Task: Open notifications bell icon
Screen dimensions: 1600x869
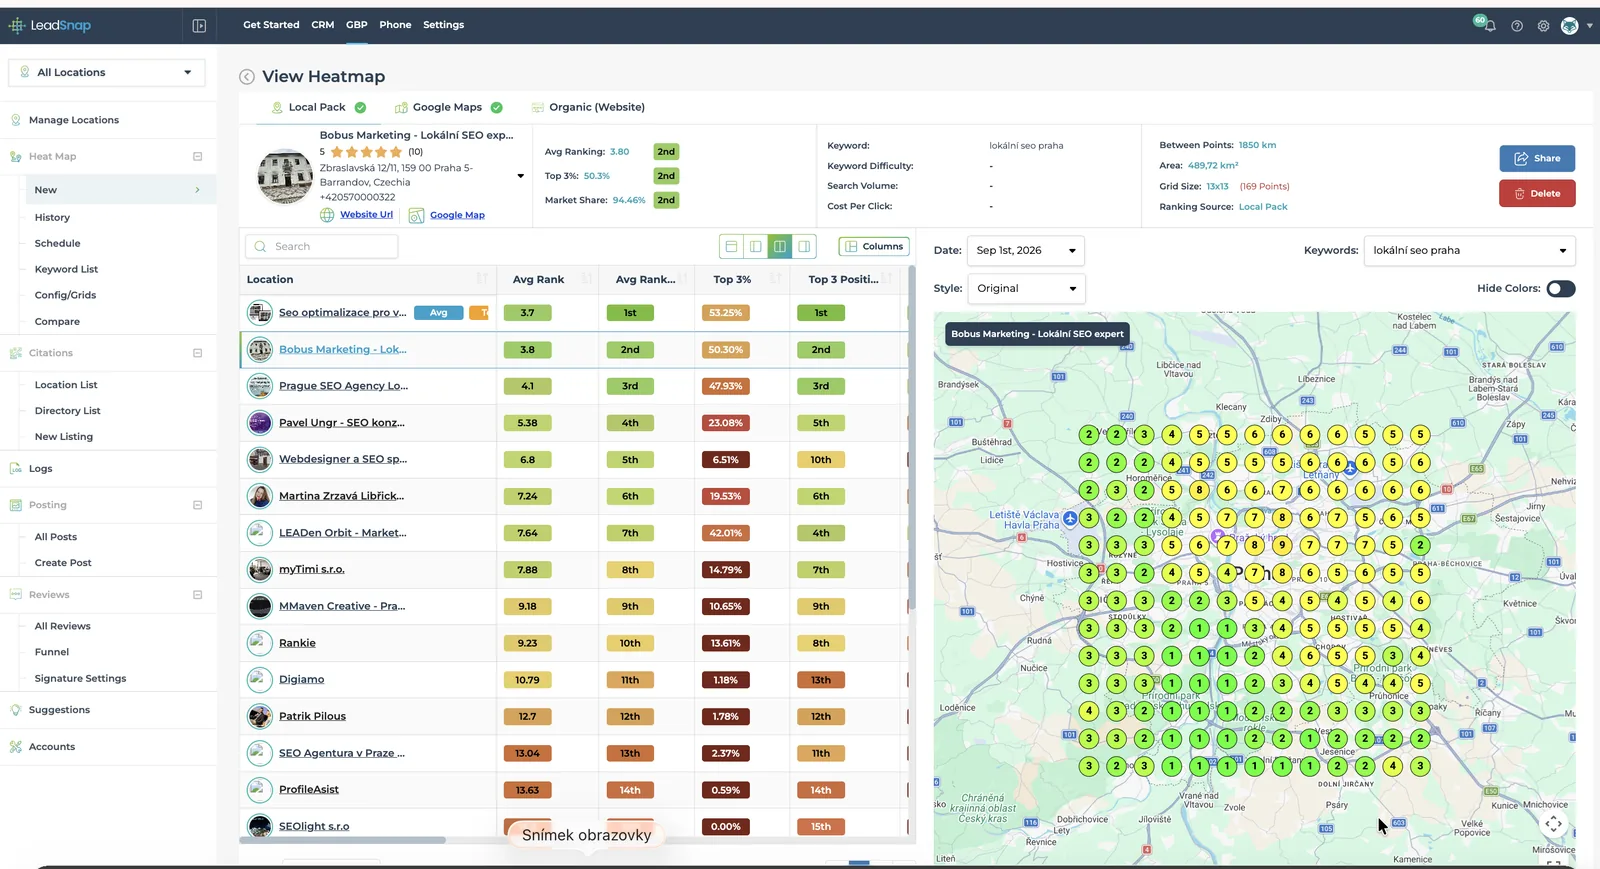Action: [x=1489, y=26]
